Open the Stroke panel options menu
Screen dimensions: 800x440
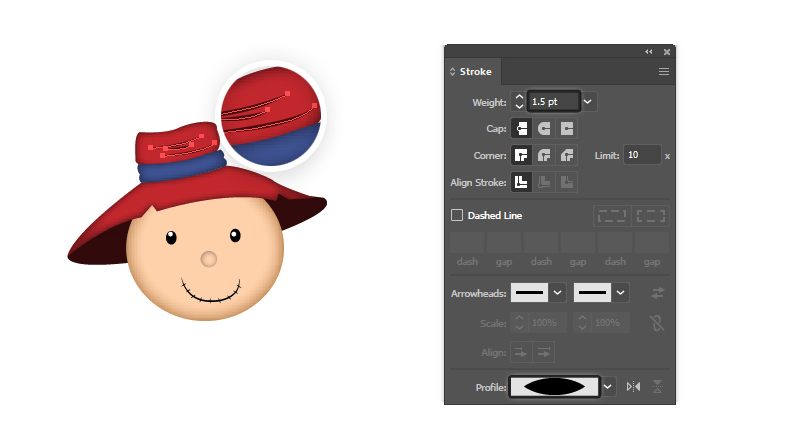663,72
